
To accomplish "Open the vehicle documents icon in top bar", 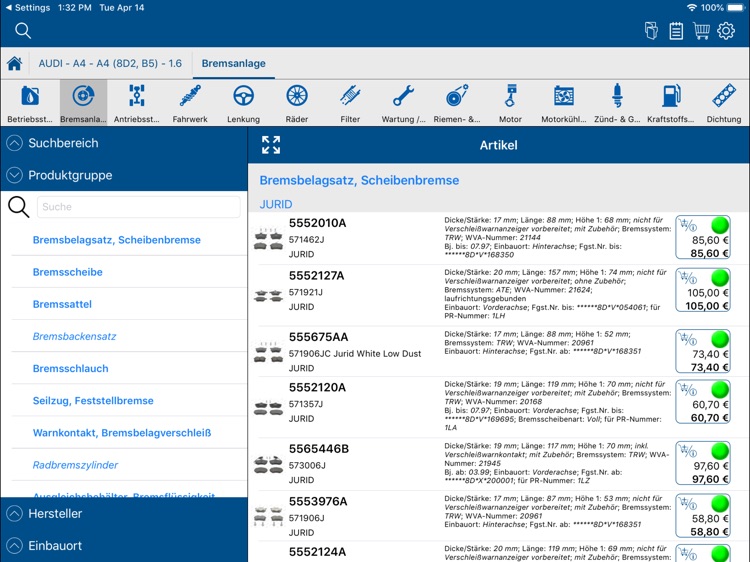I will click(x=651, y=31).
